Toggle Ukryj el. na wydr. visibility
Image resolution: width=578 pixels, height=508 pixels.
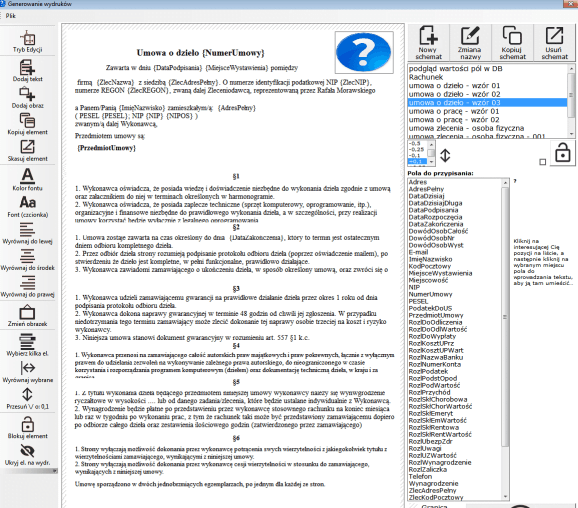(28, 455)
